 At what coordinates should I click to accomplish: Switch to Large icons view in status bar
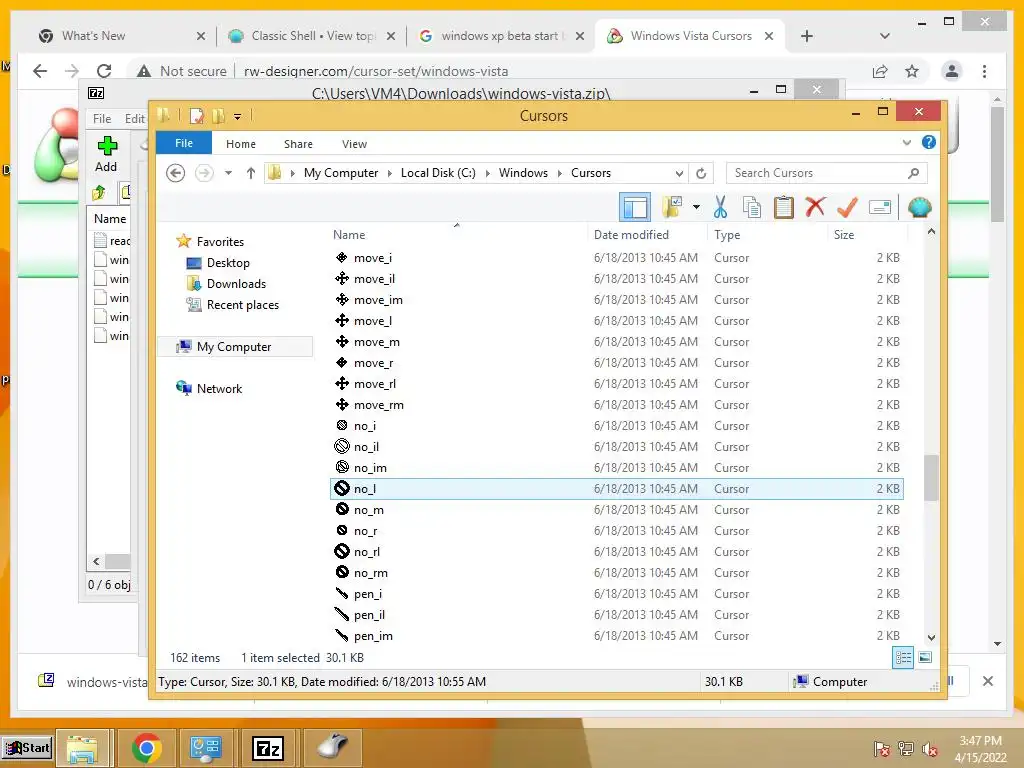coord(925,658)
